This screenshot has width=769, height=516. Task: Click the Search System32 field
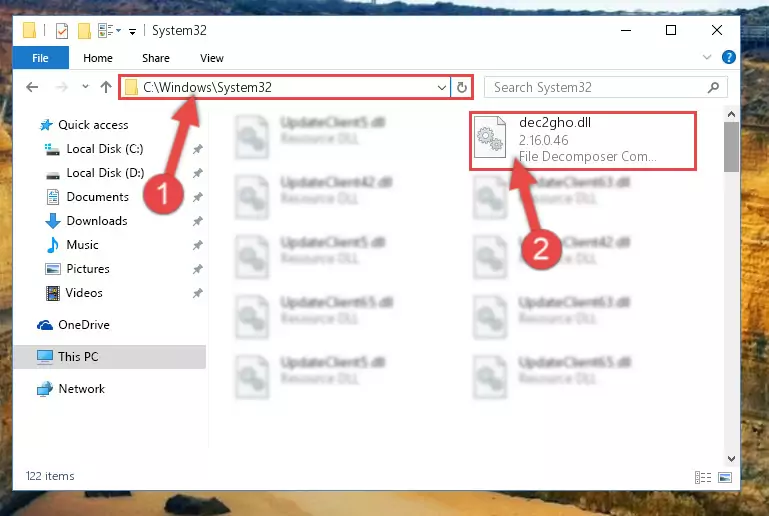(606, 87)
